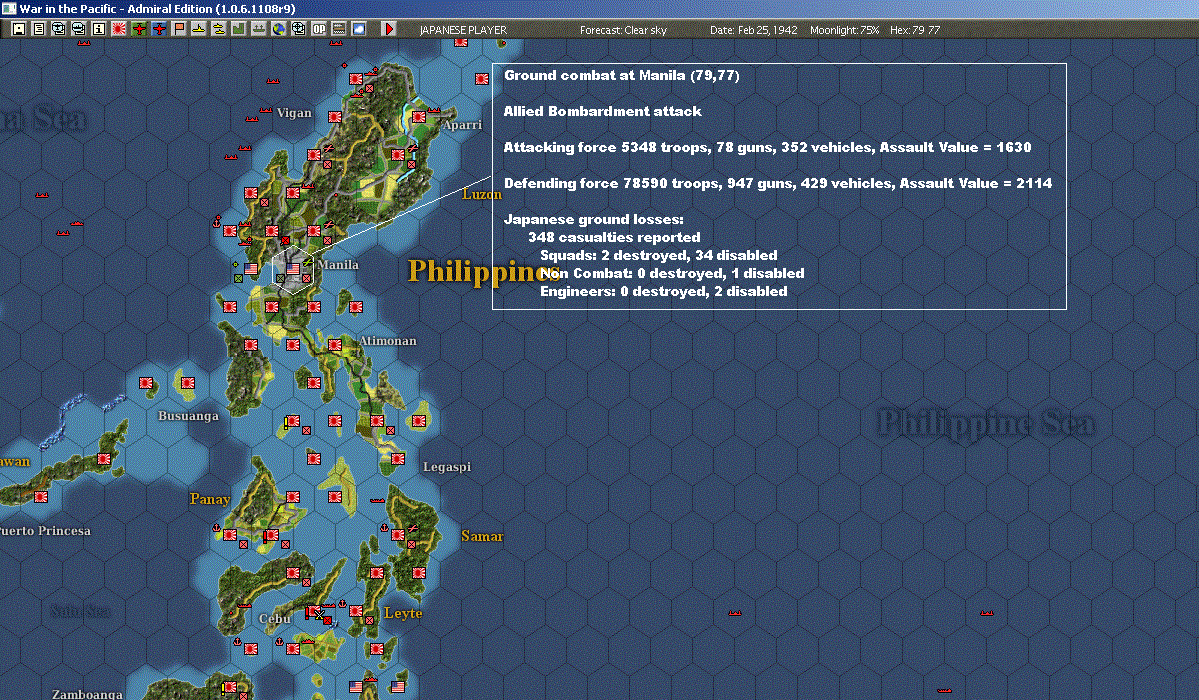1199x700 pixels.
Task: Click the Samar island label
Action: pyautogui.click(x=482, y=536)
